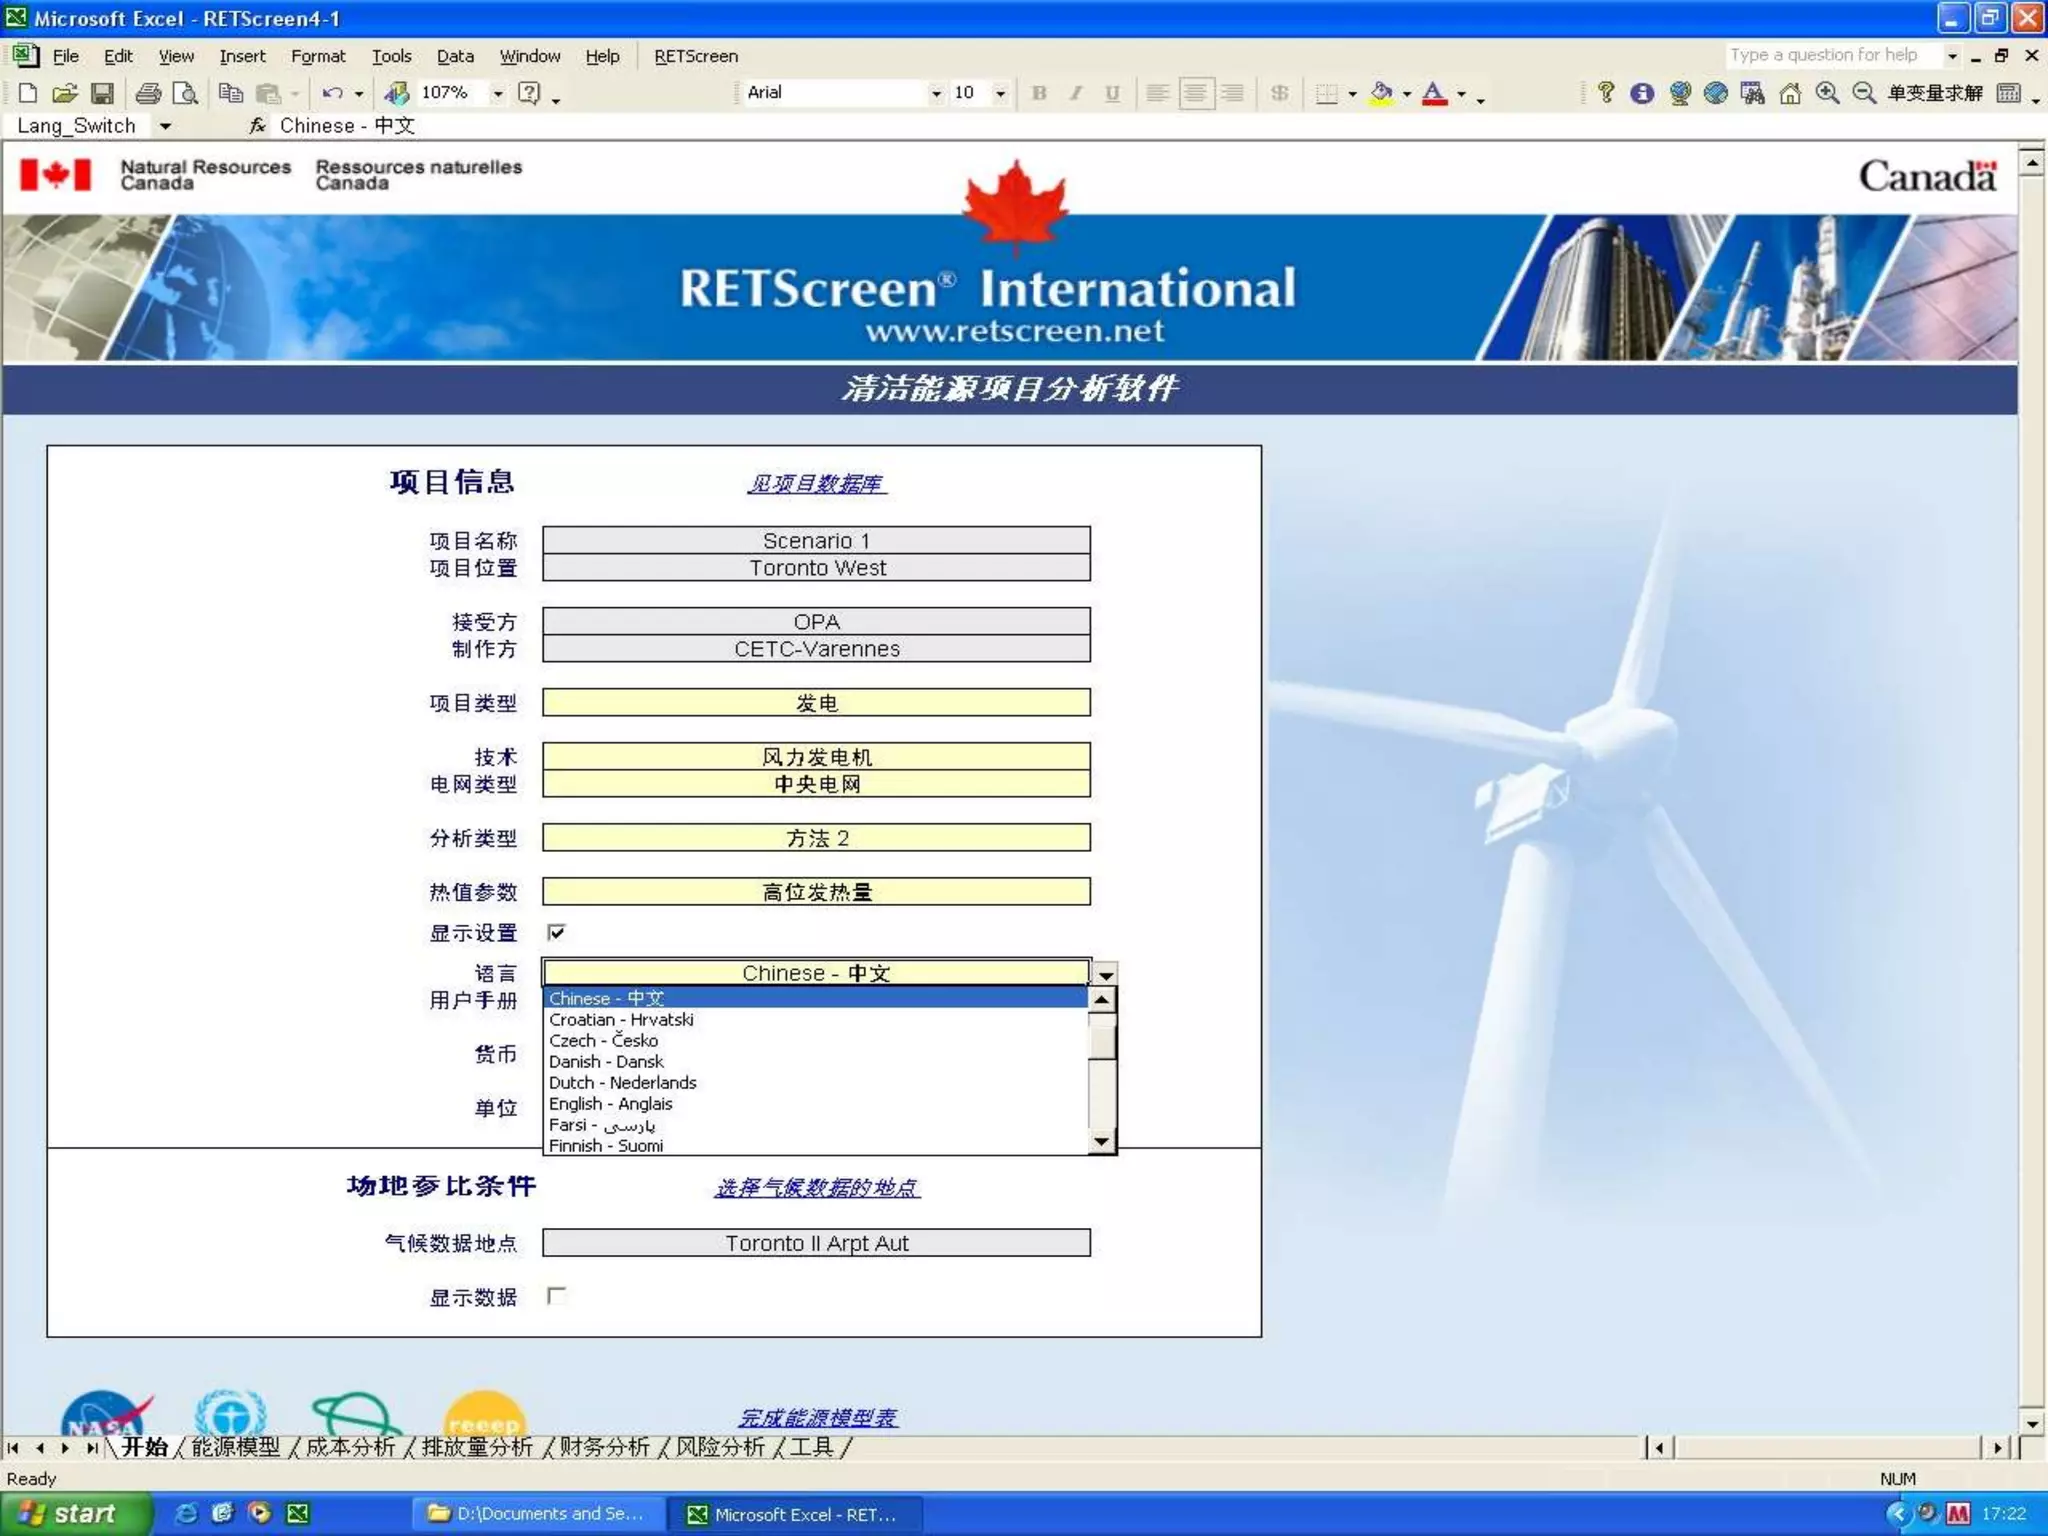The image size is (2048, 1536).
Task: Click the Borders icon
Action: (1326, 93)
